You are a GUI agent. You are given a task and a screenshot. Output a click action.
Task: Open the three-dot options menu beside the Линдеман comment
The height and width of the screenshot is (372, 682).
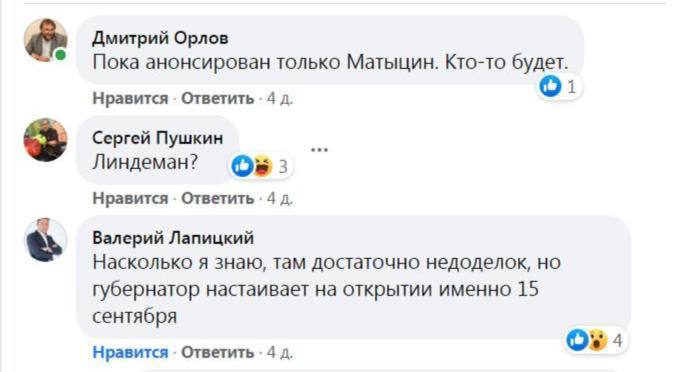tap(319, 150)
